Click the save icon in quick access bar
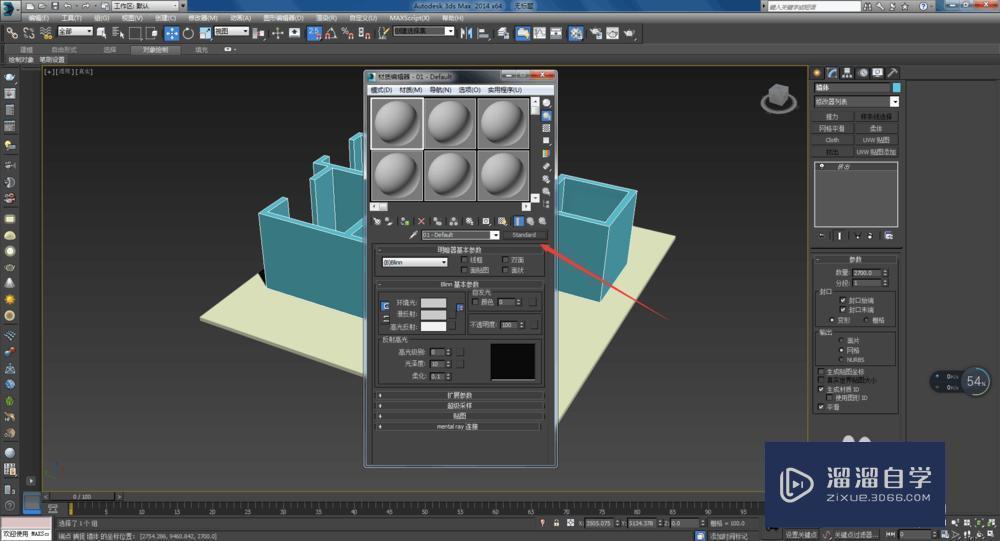This screenshot has height=541, width=1000. pos(55,6)
